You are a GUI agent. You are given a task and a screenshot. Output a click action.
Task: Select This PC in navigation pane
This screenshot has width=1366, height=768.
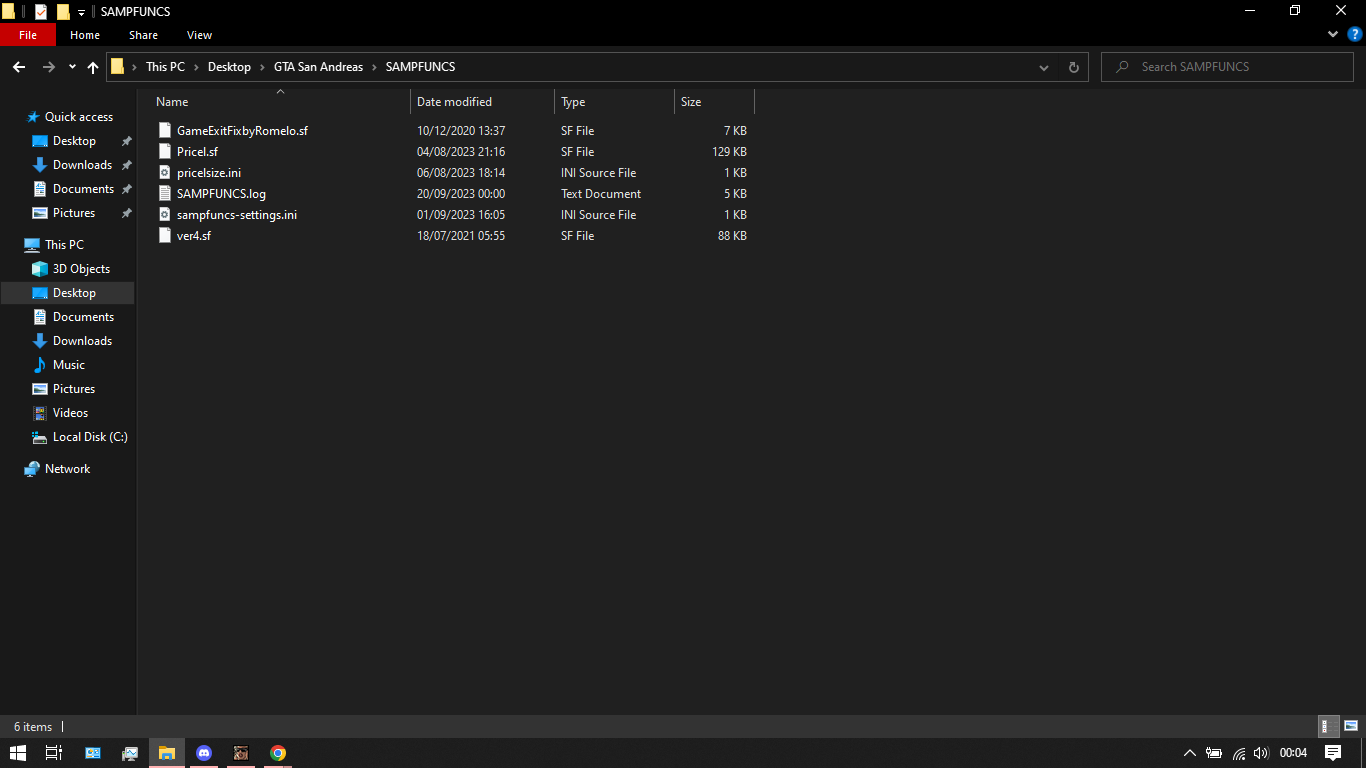pos(64,245)
